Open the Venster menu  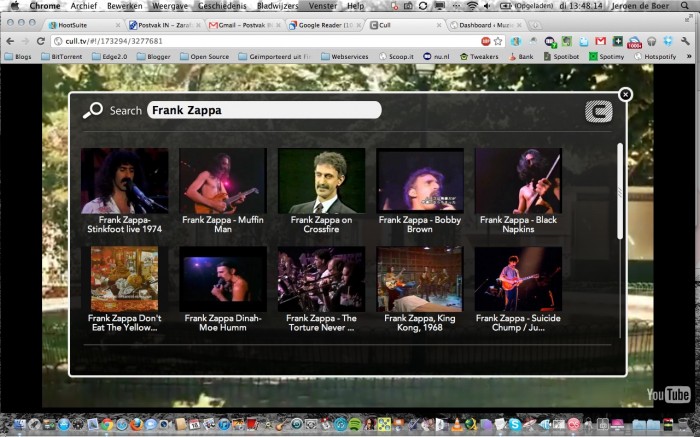pyautogui.click(x=323, y=6)
